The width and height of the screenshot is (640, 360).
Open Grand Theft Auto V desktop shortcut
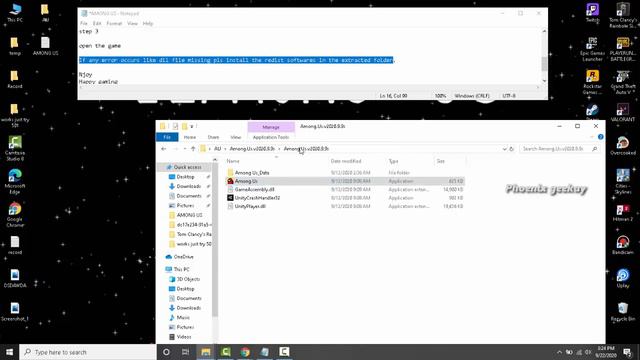[623, 82]
